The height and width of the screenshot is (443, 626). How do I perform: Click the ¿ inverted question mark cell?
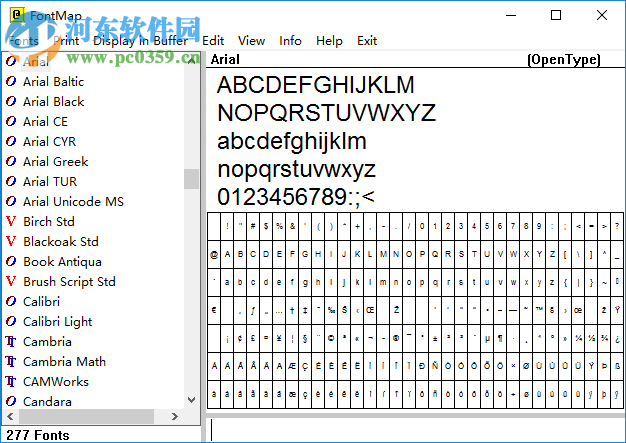[x=617, y=338]
